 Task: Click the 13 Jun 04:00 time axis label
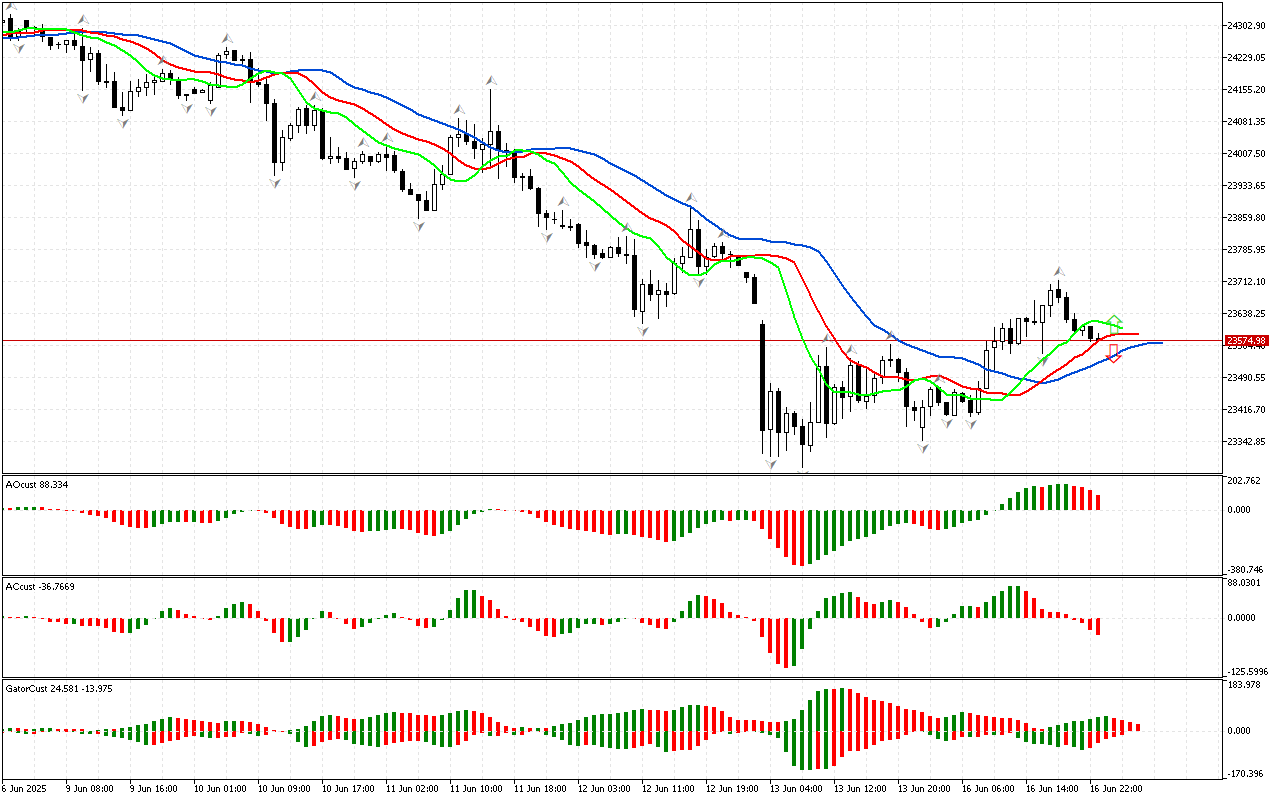[x=797, y=789]
